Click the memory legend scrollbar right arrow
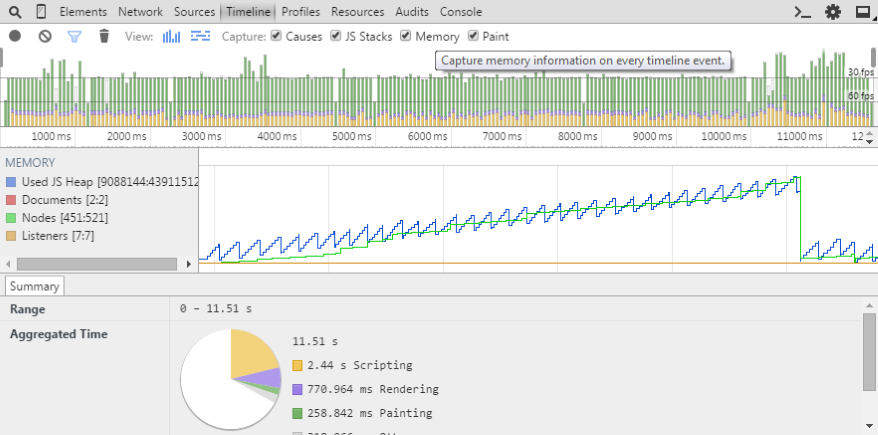Image resolution: width=878 pixels, height=435 pixels. tap(190, 264)
